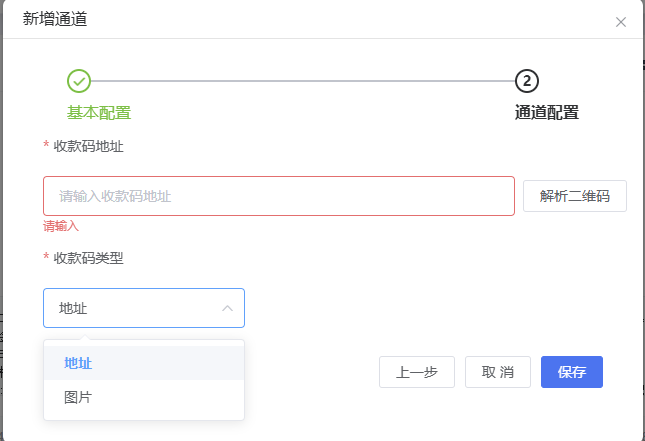Click the 收款码地址 field label
This screenshot has width=645, height=441.
88,146
